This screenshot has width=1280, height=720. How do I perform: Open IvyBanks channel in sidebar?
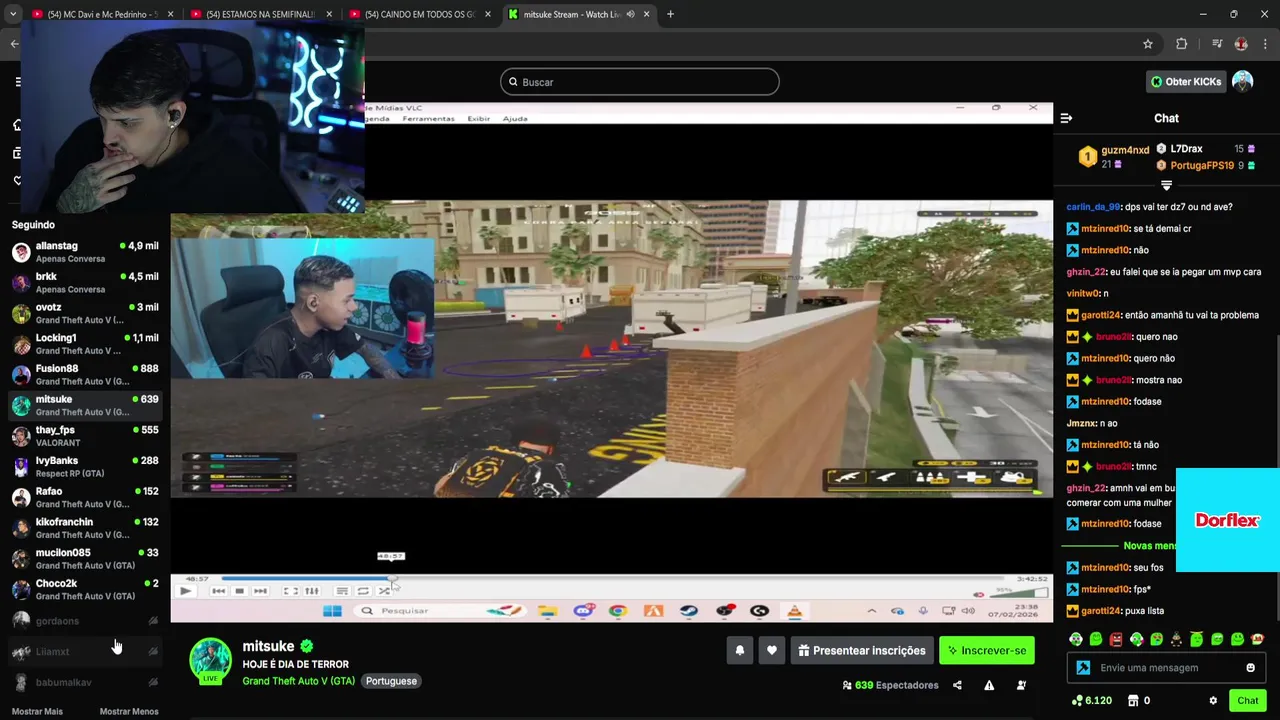[85, 467]
